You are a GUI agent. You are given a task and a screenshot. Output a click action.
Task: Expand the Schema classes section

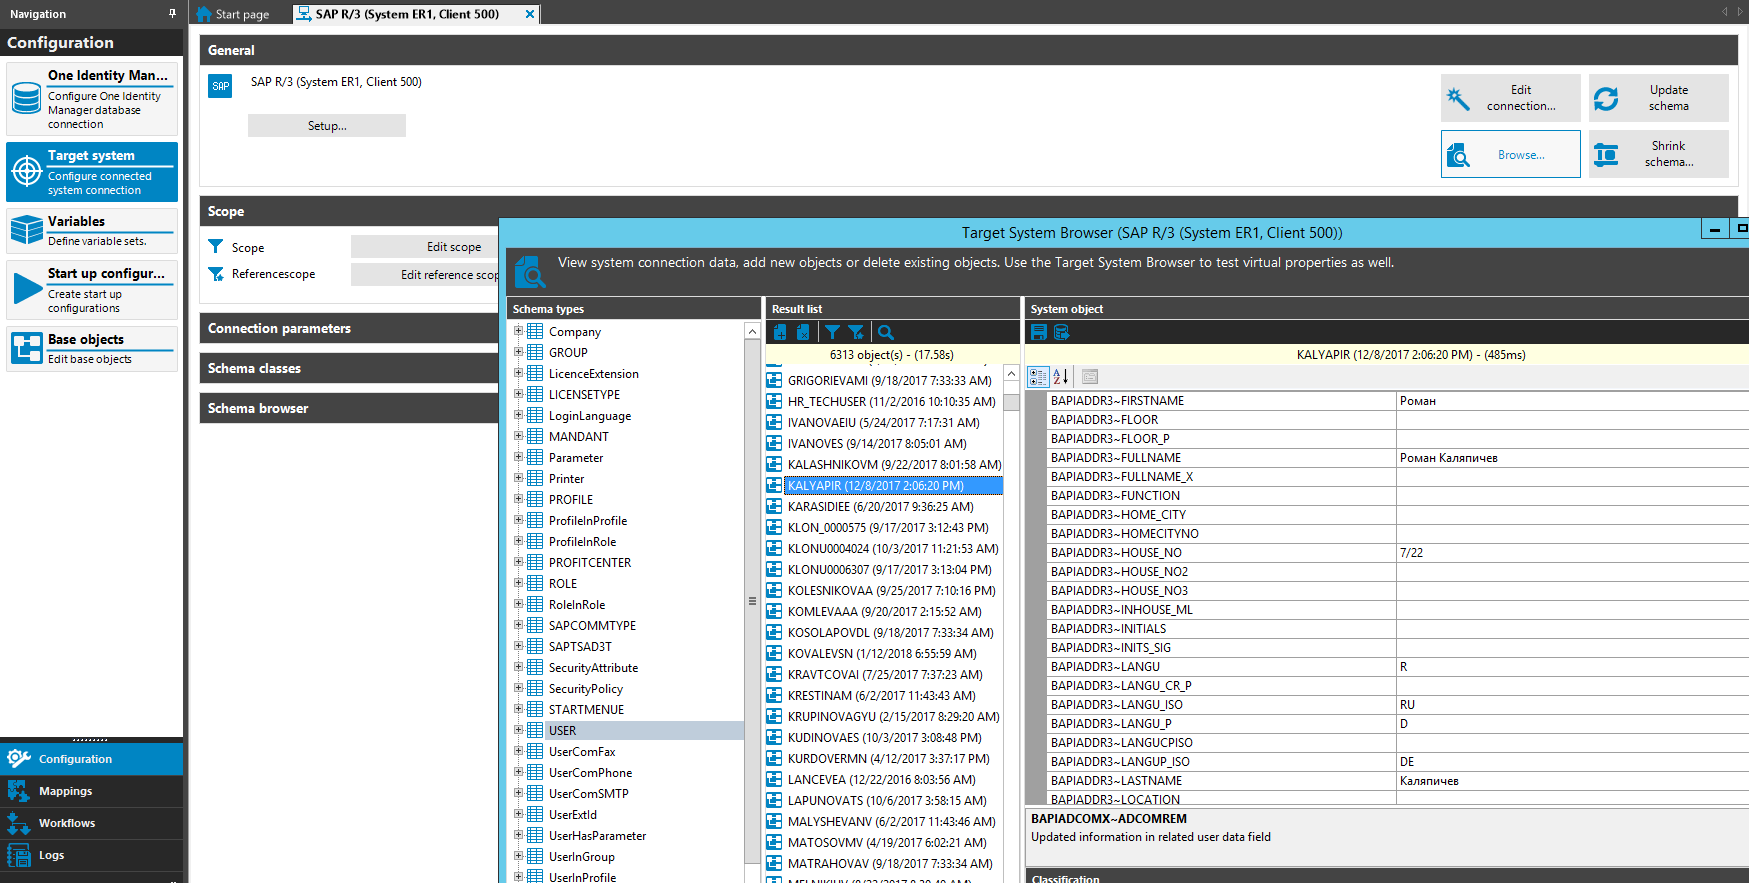pos(350,368)
